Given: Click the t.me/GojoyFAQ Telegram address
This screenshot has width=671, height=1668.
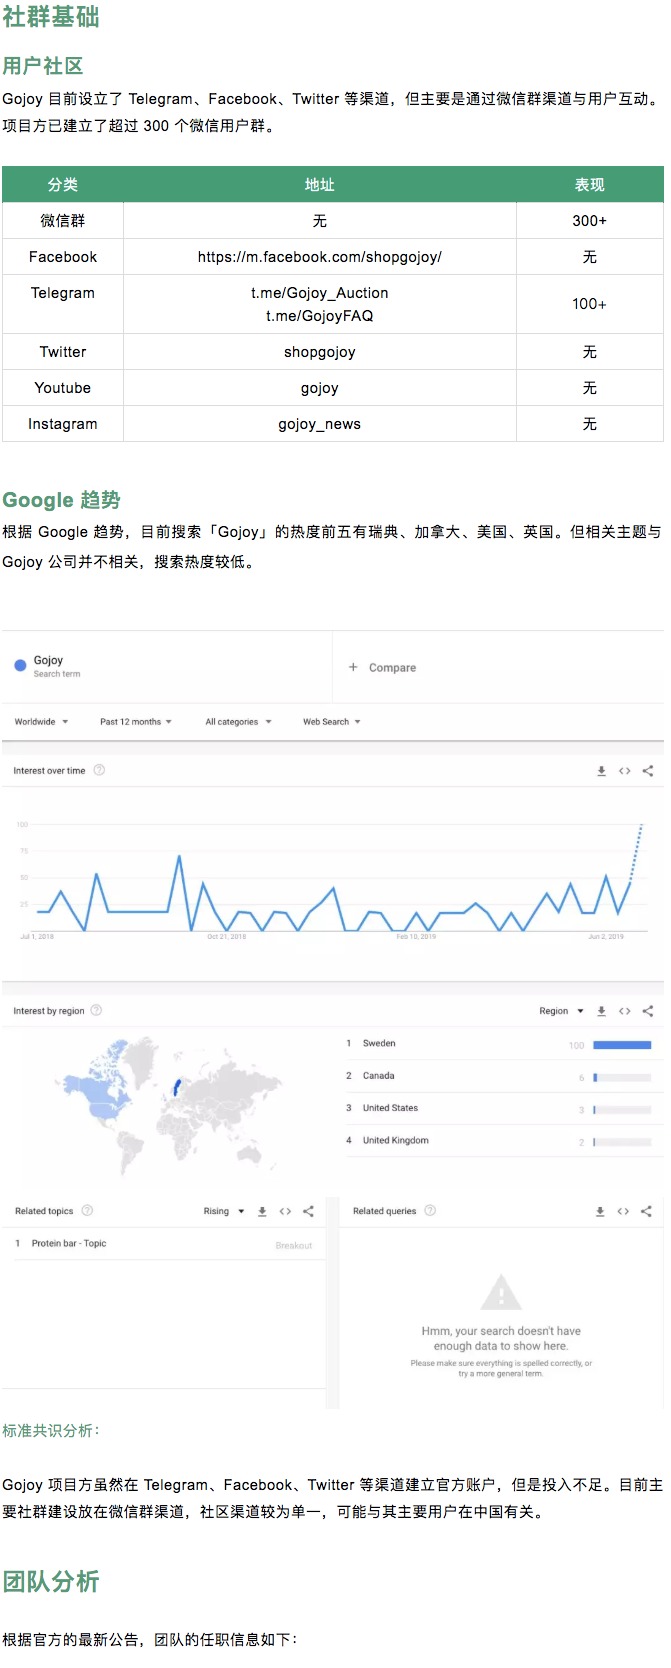Looking at the screenshot, I should (320, 316).
